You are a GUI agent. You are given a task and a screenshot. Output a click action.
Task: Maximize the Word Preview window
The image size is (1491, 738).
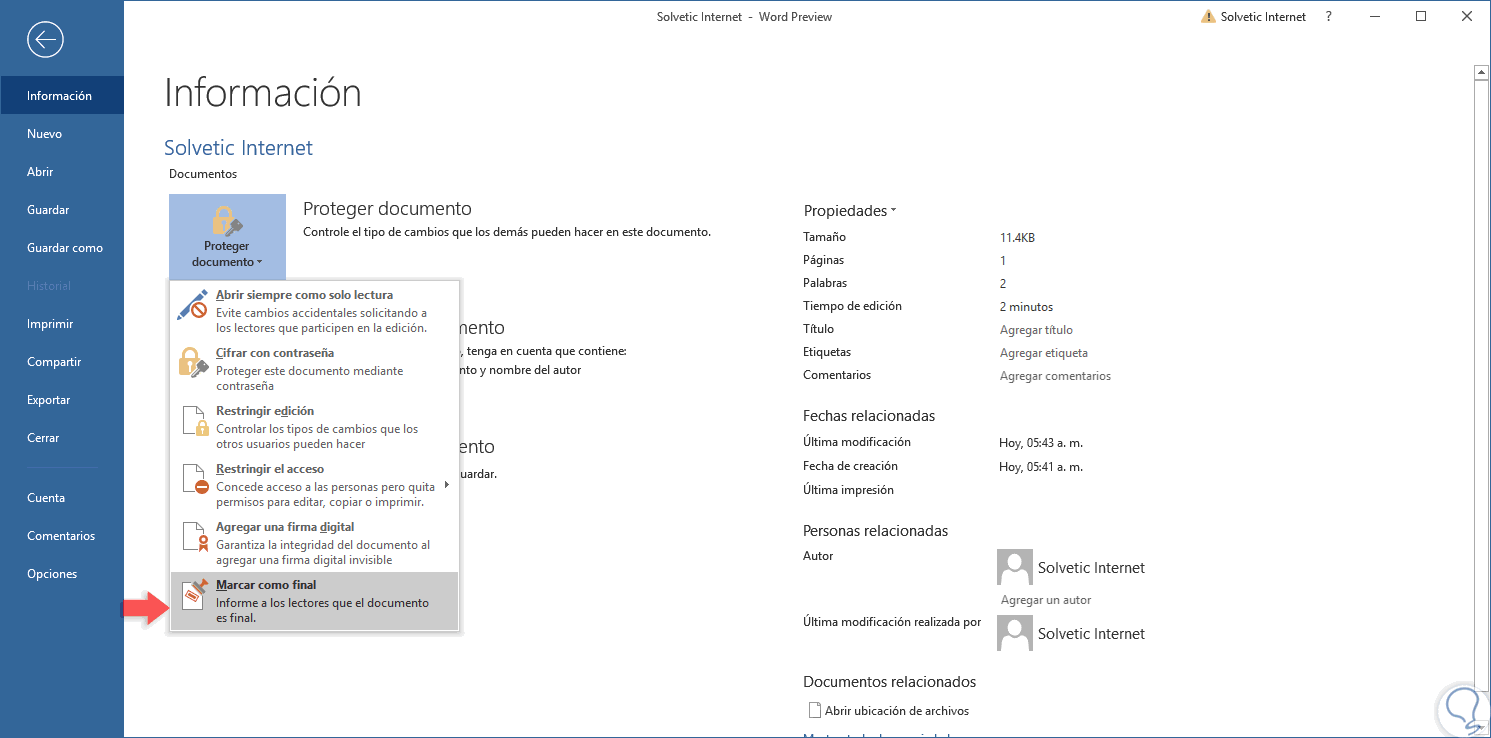[1421, 17]
